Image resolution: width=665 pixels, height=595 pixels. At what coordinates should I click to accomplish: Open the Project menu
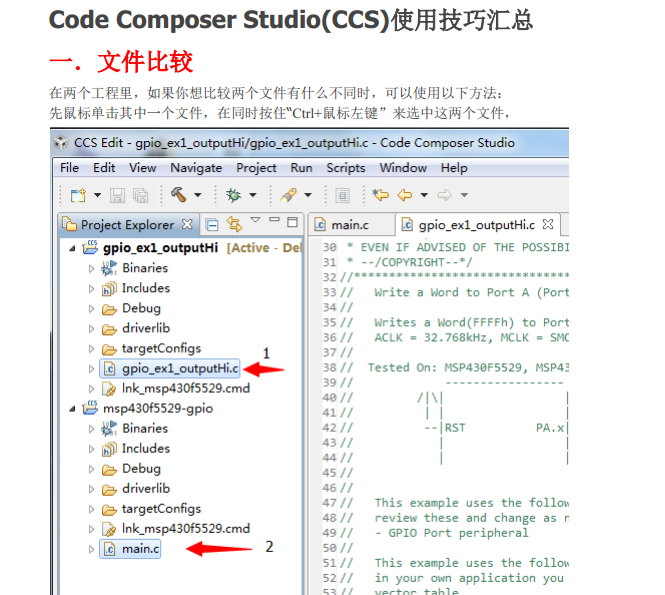pos(256,168)
